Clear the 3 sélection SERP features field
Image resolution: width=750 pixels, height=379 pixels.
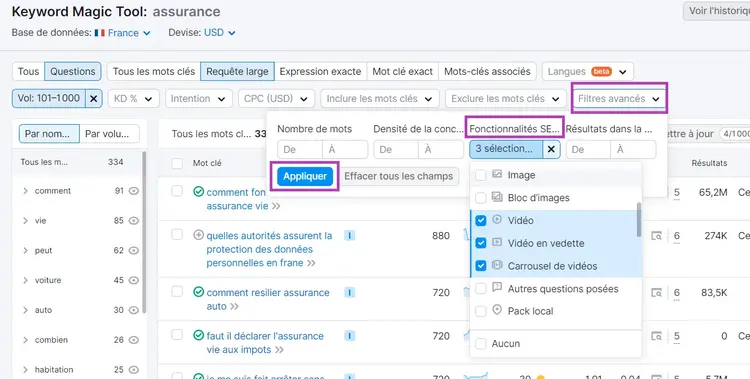(x=551, y=149)
